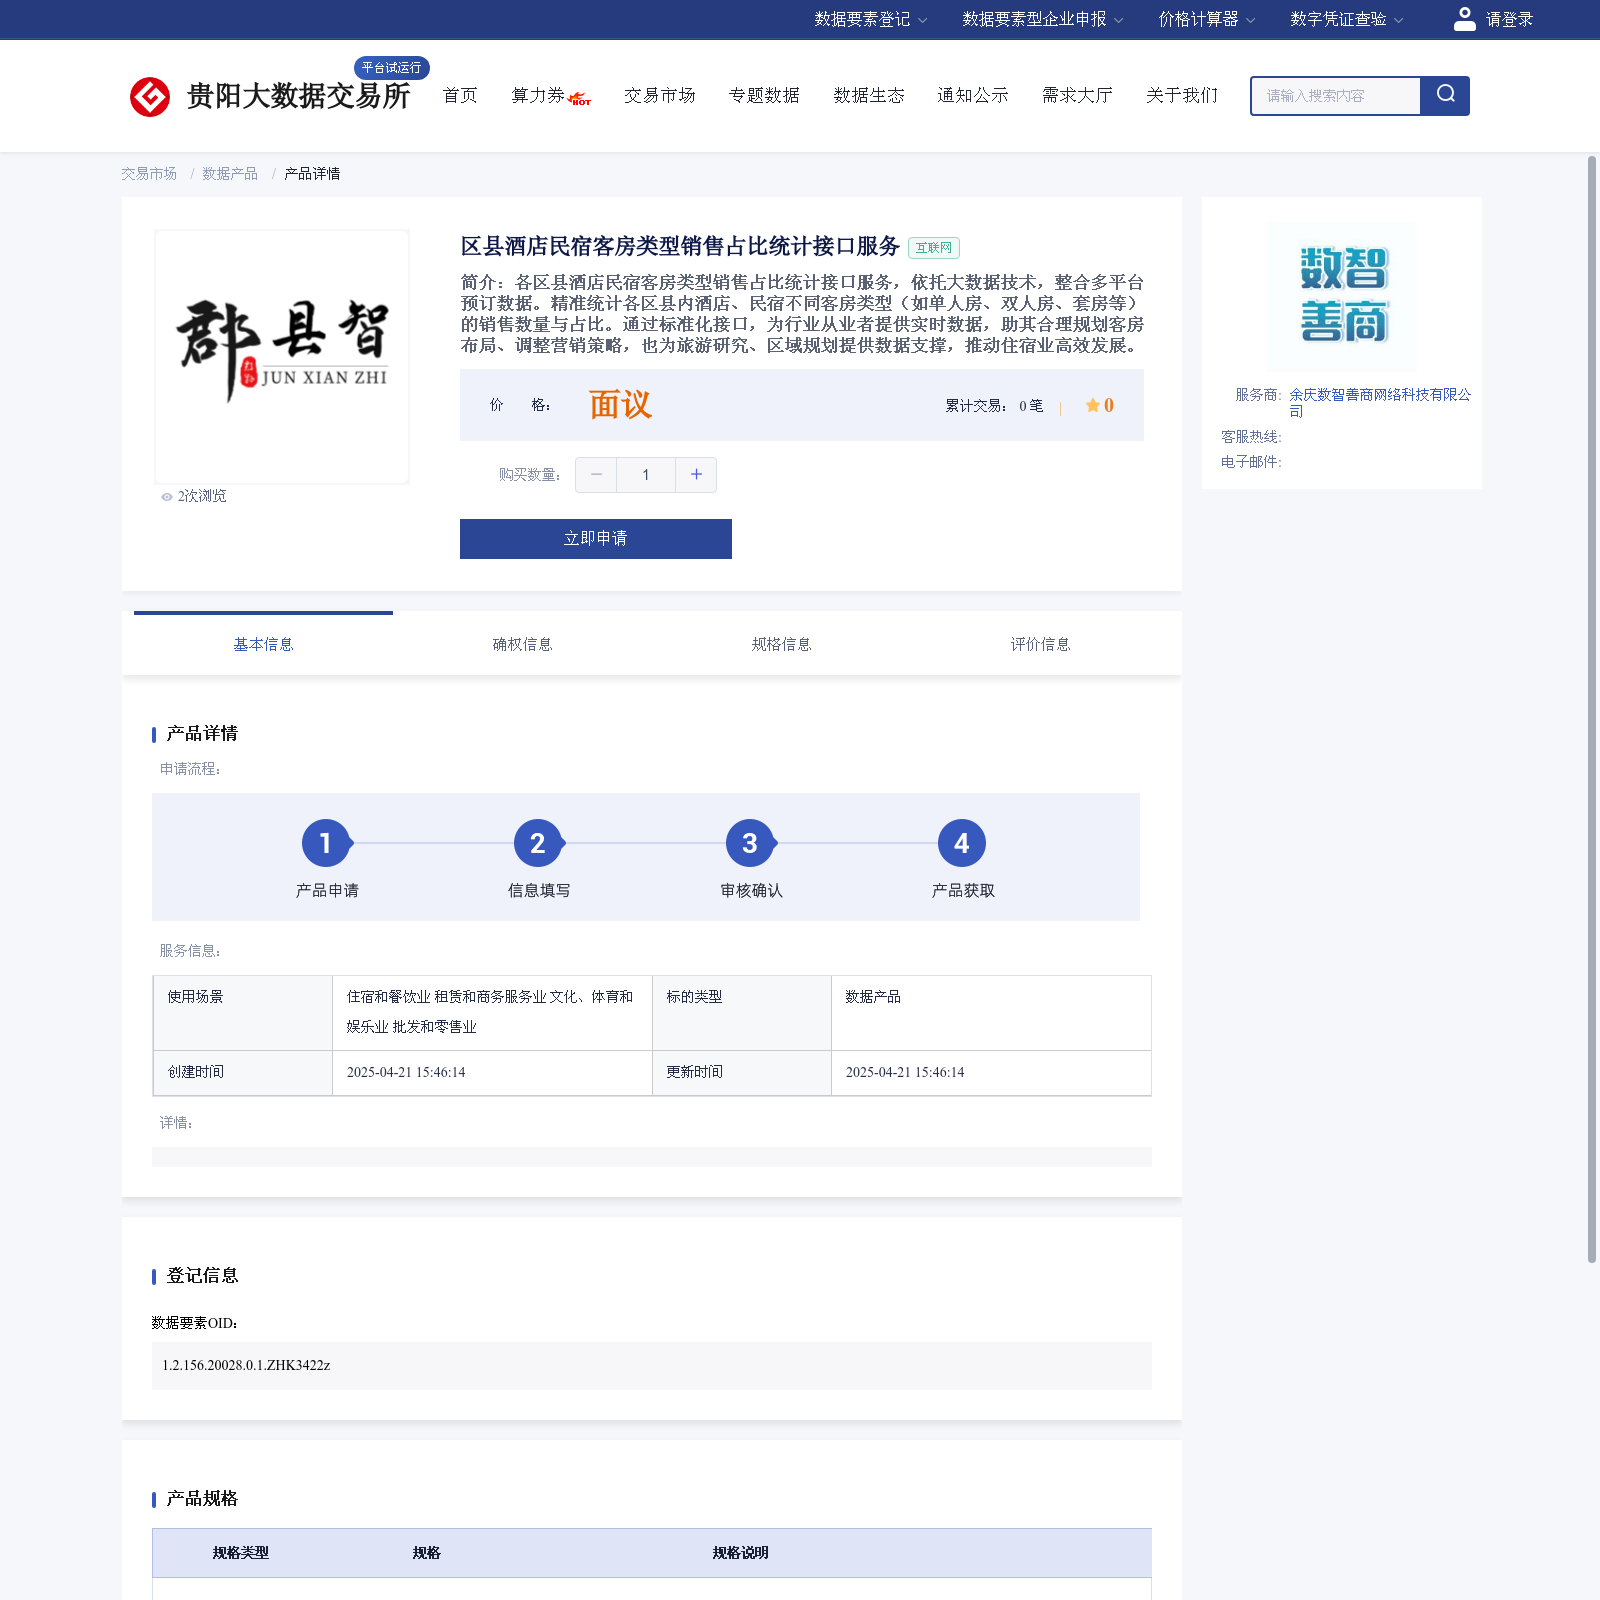The height and width of the screenshot is (1600, 1600).
Task: Click the 平台试运行 badge
Action: click(392, 68)
